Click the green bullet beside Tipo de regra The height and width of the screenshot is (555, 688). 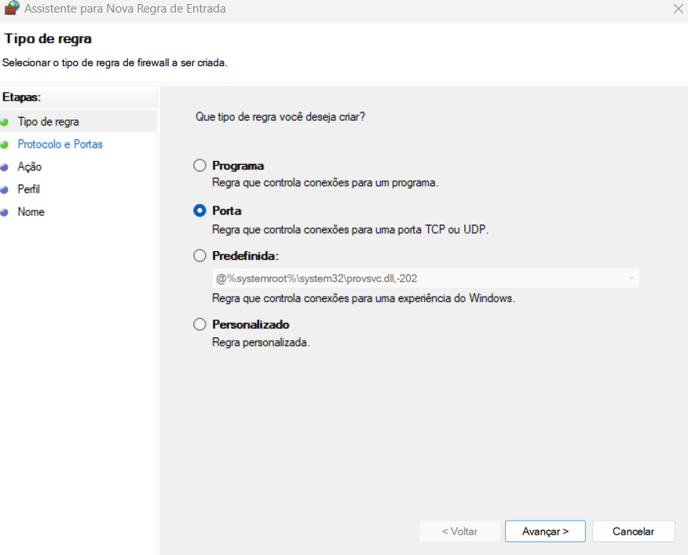pyautogui.click(x=4, y=122)
